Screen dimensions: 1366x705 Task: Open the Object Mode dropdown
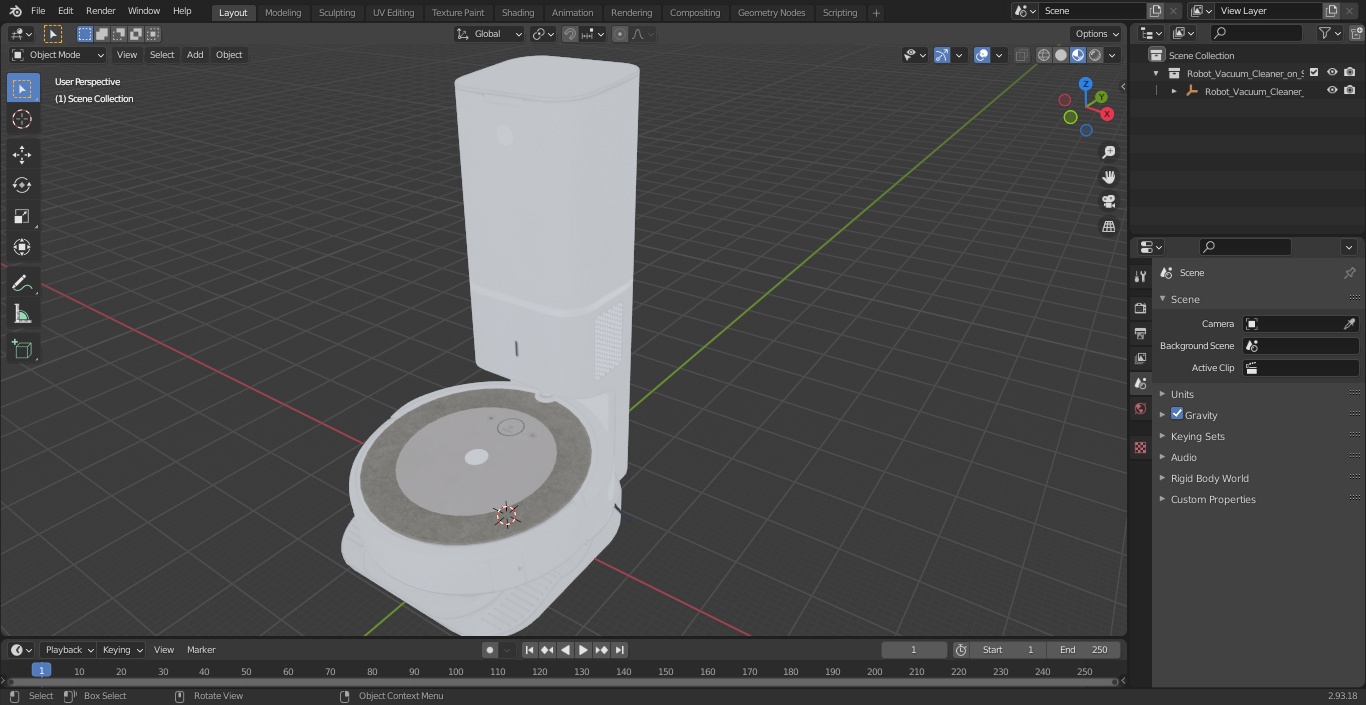click(x=58, y=55)
